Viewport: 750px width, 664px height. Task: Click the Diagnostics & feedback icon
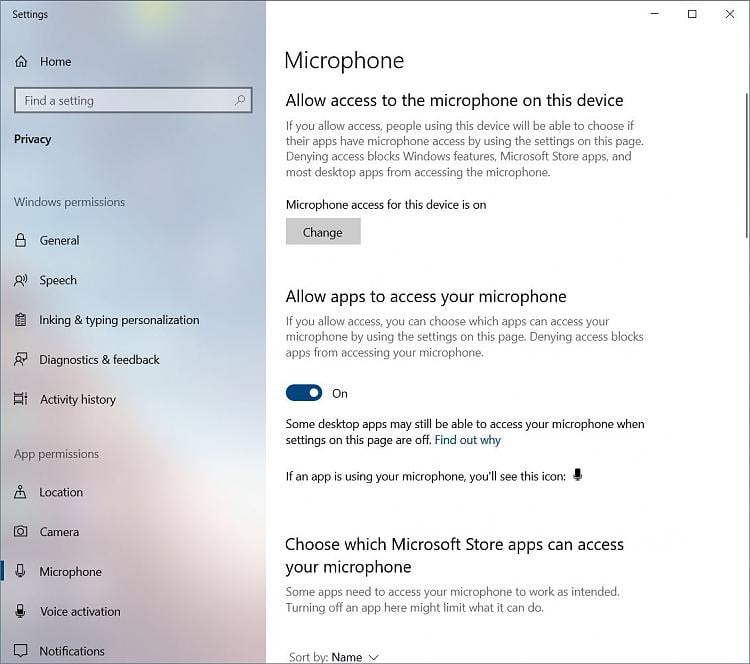[x=21, y=359]
